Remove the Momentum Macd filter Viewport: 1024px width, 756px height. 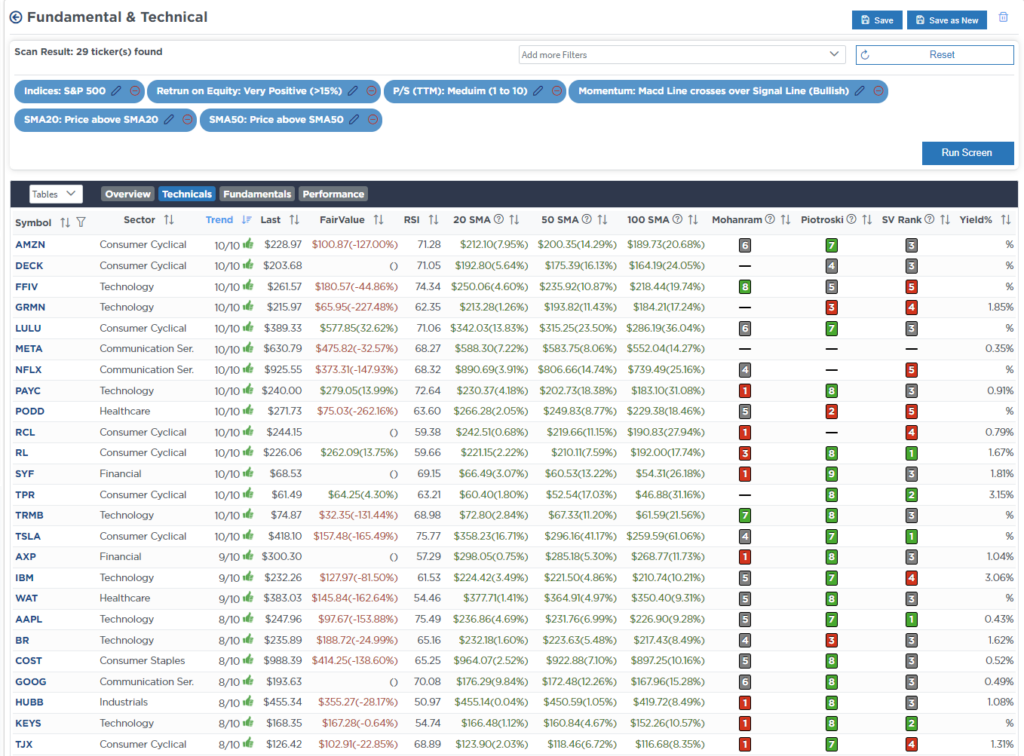pos(879,91)
